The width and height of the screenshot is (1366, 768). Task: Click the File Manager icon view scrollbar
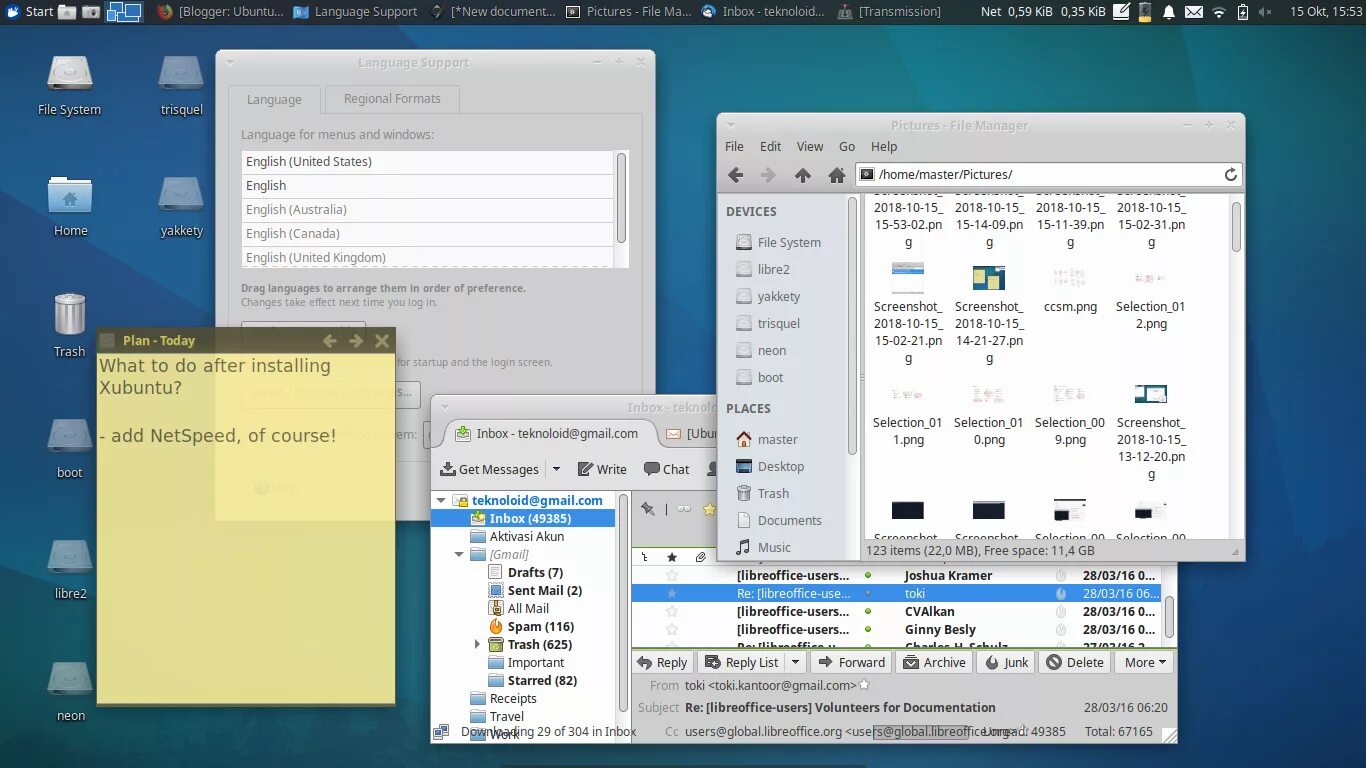point(1236,227)
